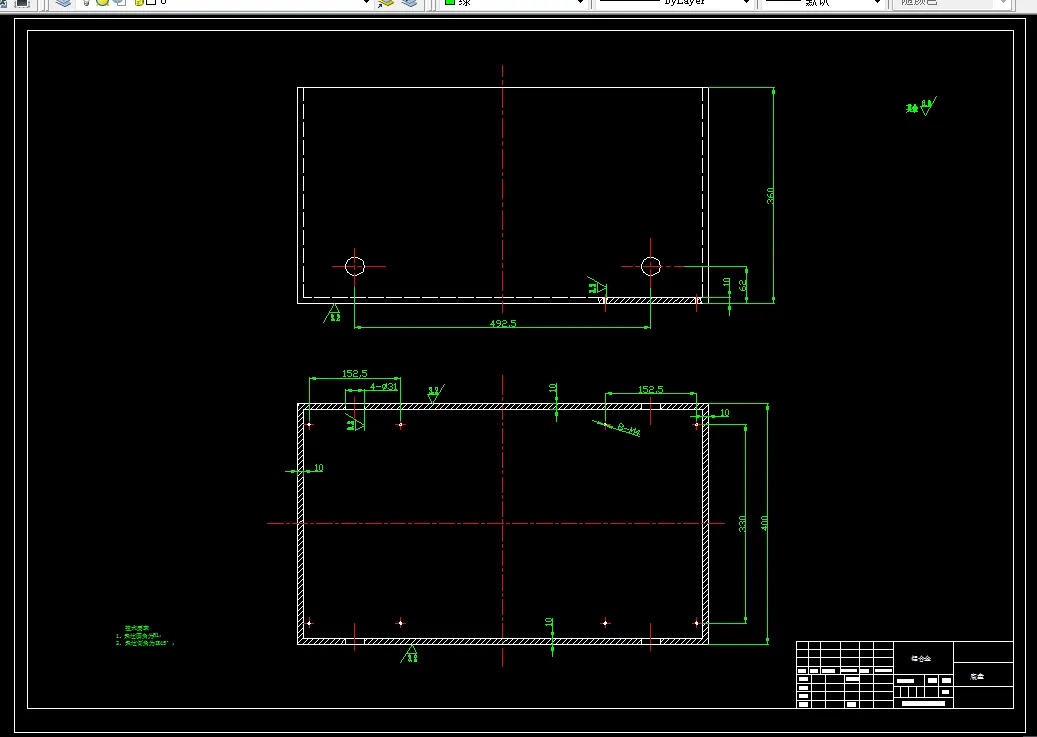The height and width of the screenshot is (737, 1037).
Task: Click the green color swatch in toolbar
Action: click(450, 2)
